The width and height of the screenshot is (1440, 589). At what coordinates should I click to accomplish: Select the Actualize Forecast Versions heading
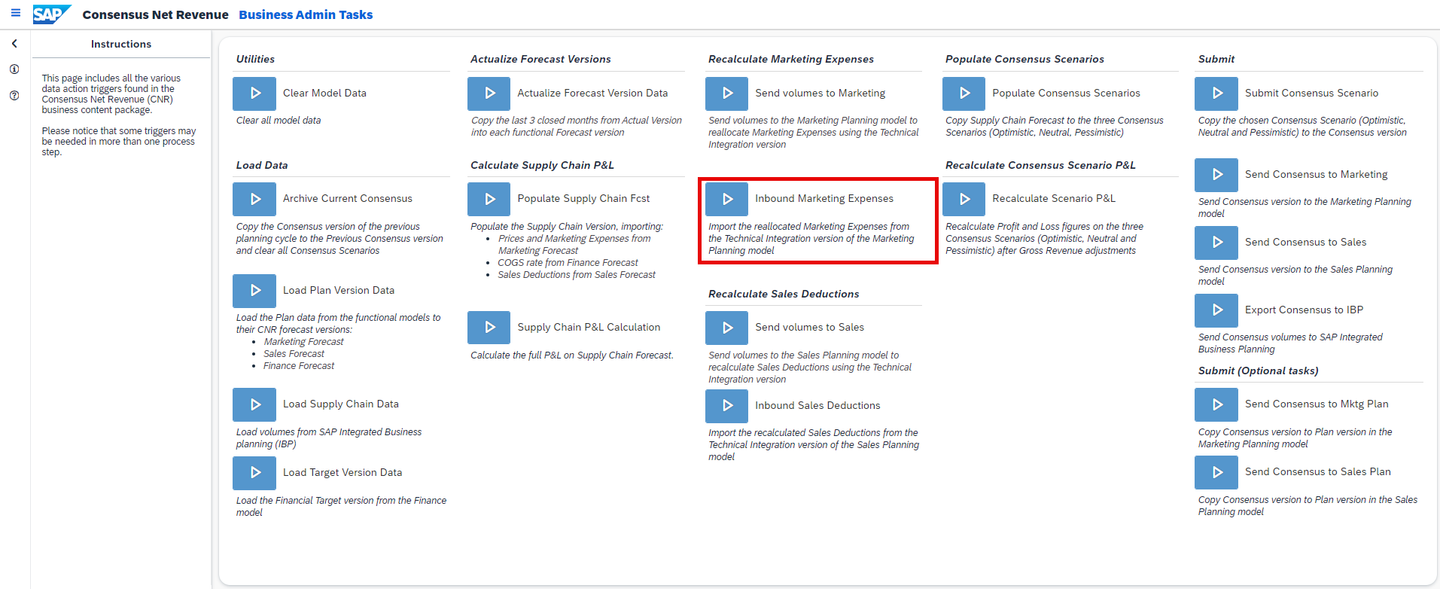coord(541,59)
